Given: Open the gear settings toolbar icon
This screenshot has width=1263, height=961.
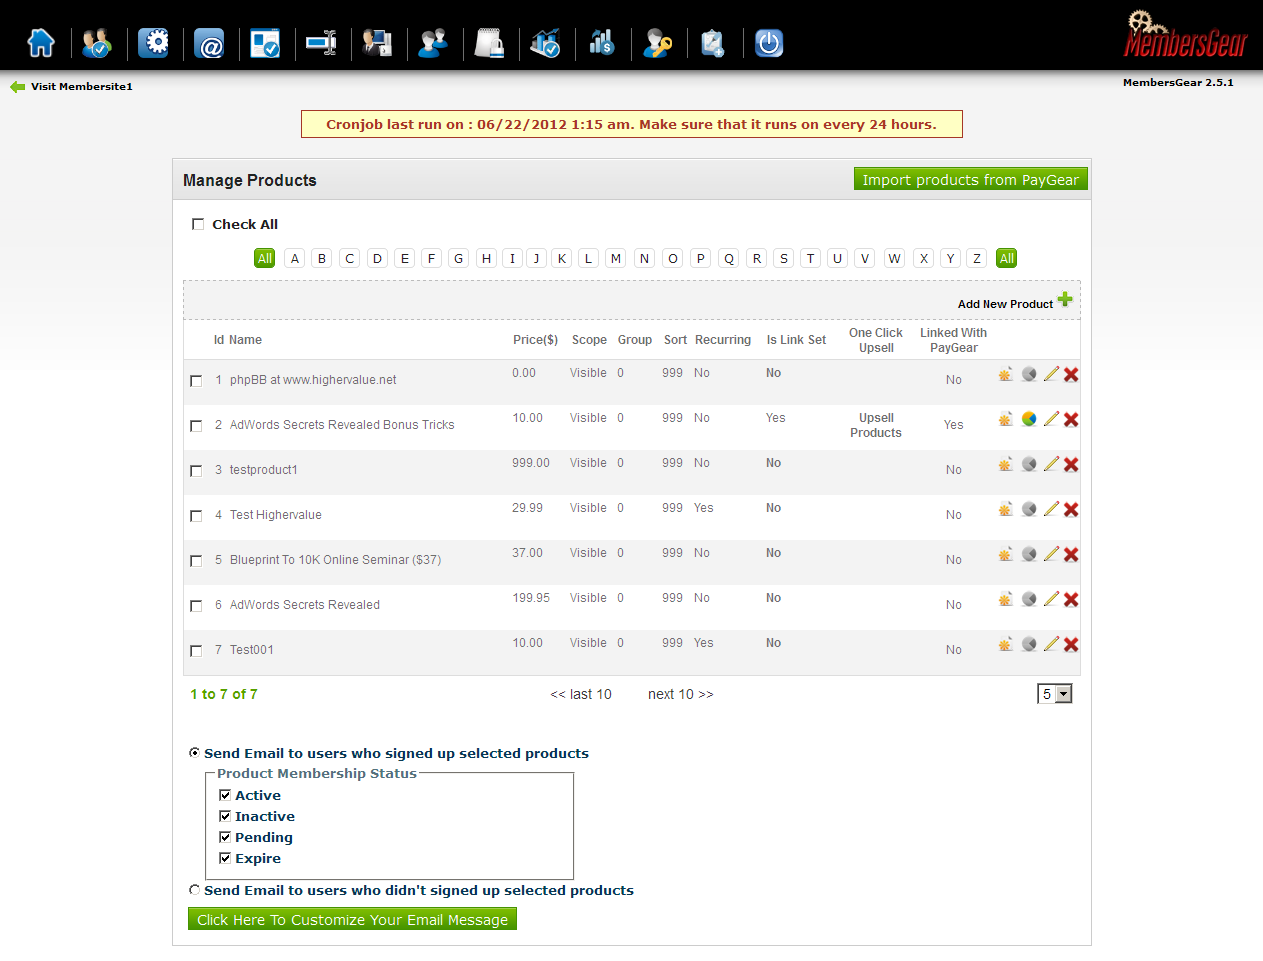Looking at the screenshot, I should [x=153, y=43].
